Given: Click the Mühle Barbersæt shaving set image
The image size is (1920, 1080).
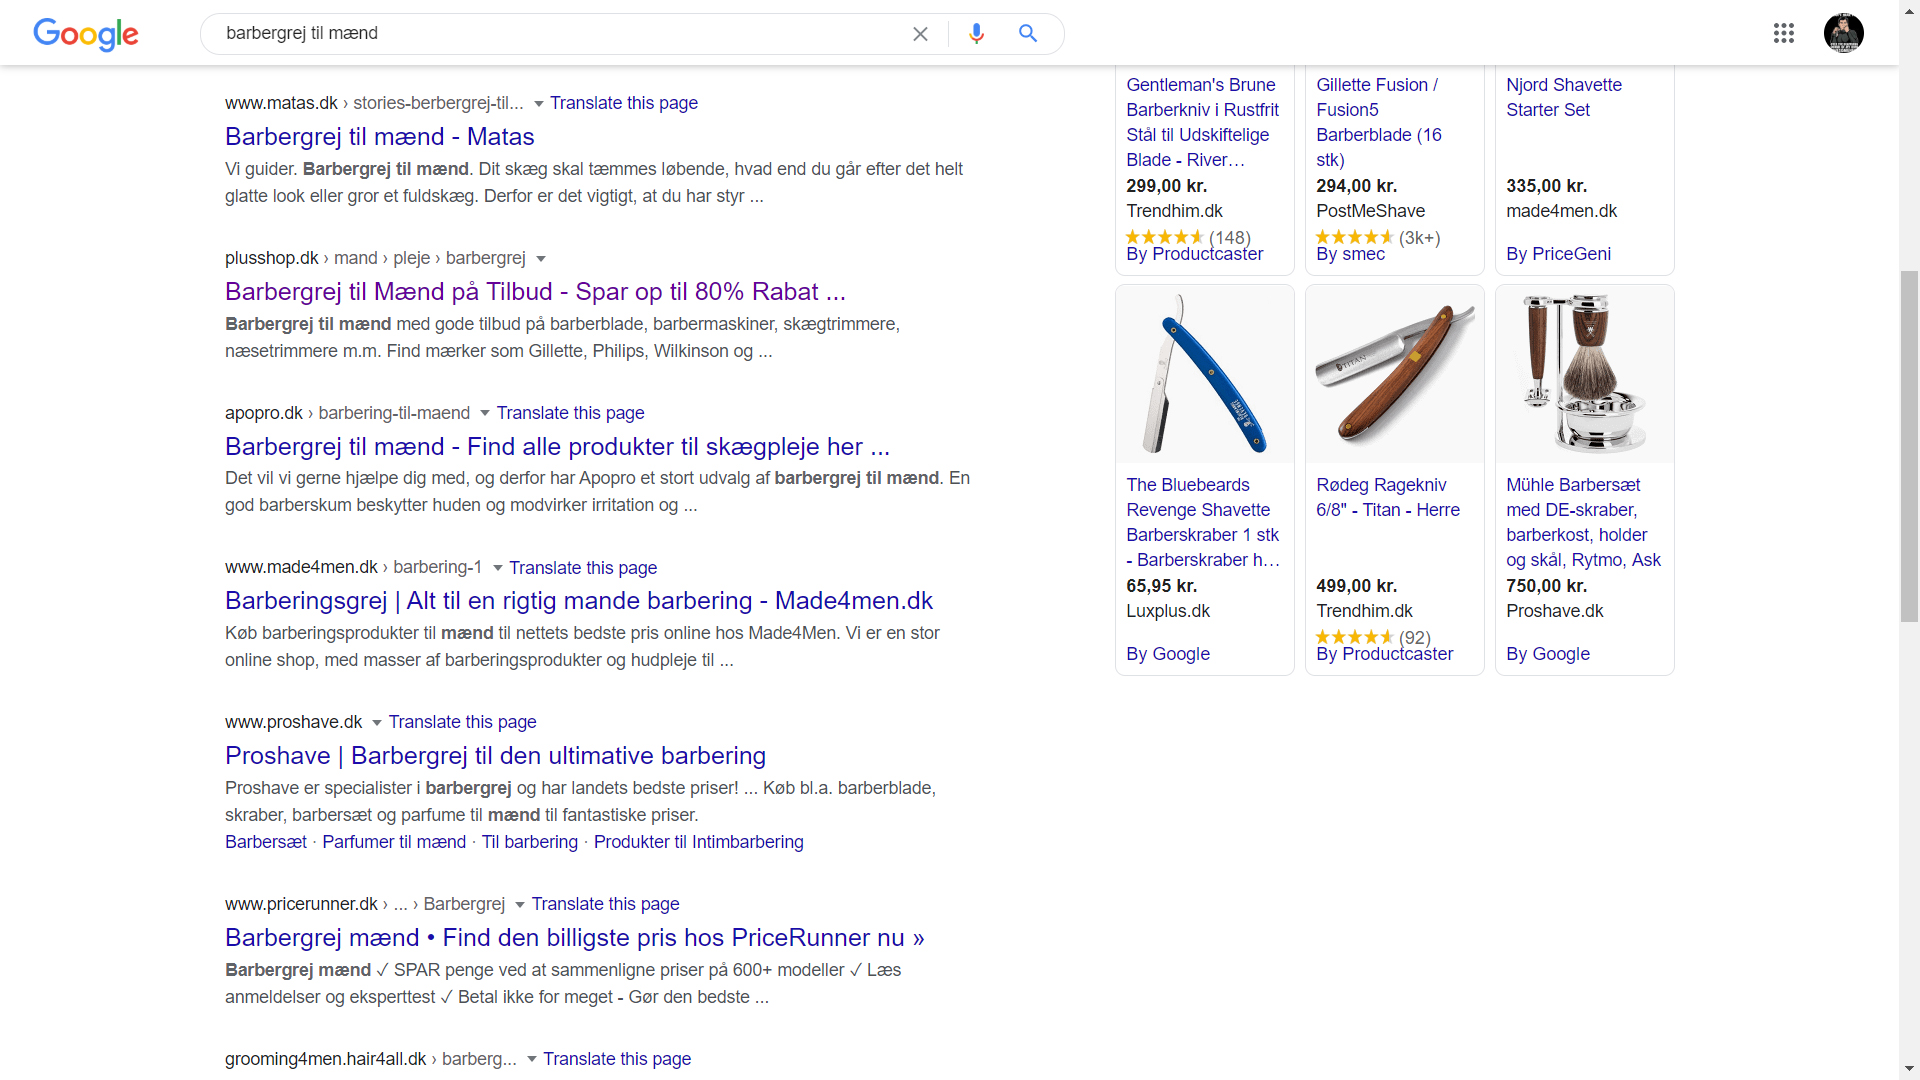Looking at the screenshot, I should point(1585,374).
